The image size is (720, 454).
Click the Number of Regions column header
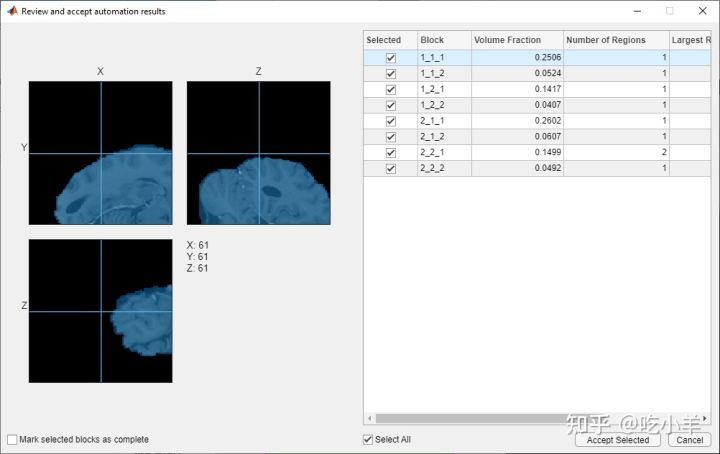(615, 40)
